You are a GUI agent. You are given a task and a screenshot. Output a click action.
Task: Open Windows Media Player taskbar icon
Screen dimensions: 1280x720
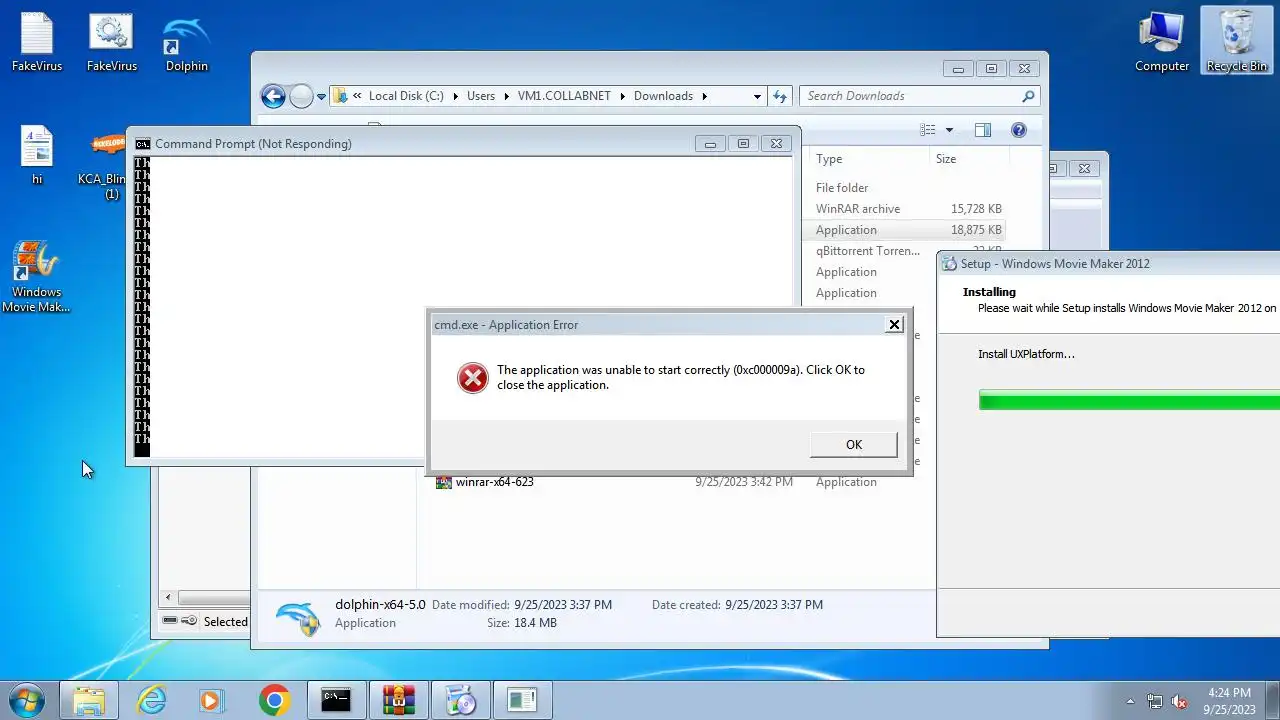(x=212, y=700)
